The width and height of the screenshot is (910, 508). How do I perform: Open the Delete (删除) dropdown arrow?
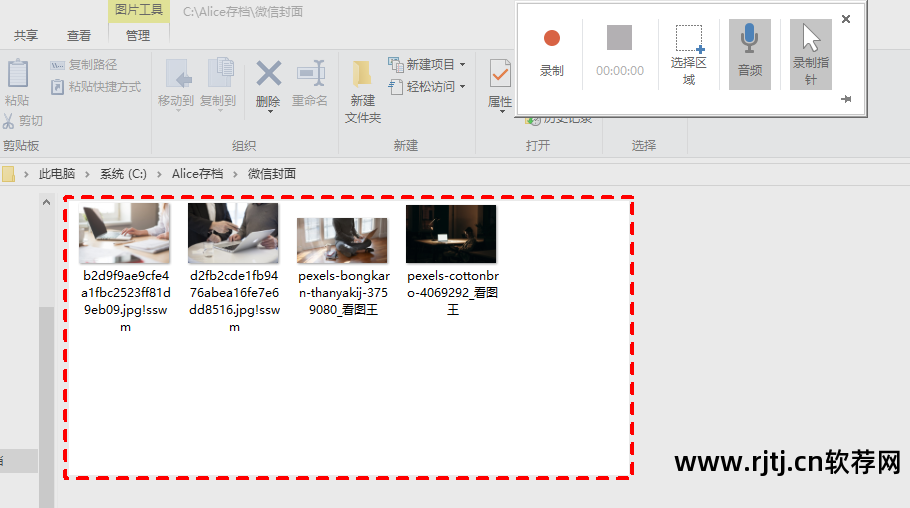click(270, 111)
